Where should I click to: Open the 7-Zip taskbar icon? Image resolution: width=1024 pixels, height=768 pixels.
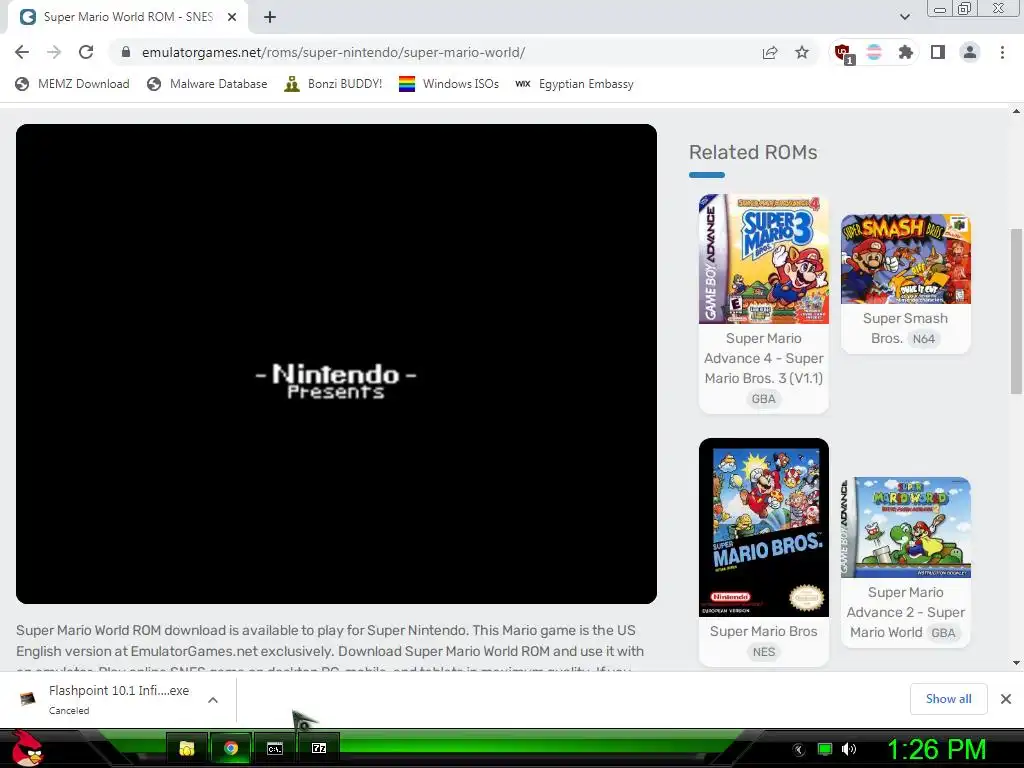[319, 748]
